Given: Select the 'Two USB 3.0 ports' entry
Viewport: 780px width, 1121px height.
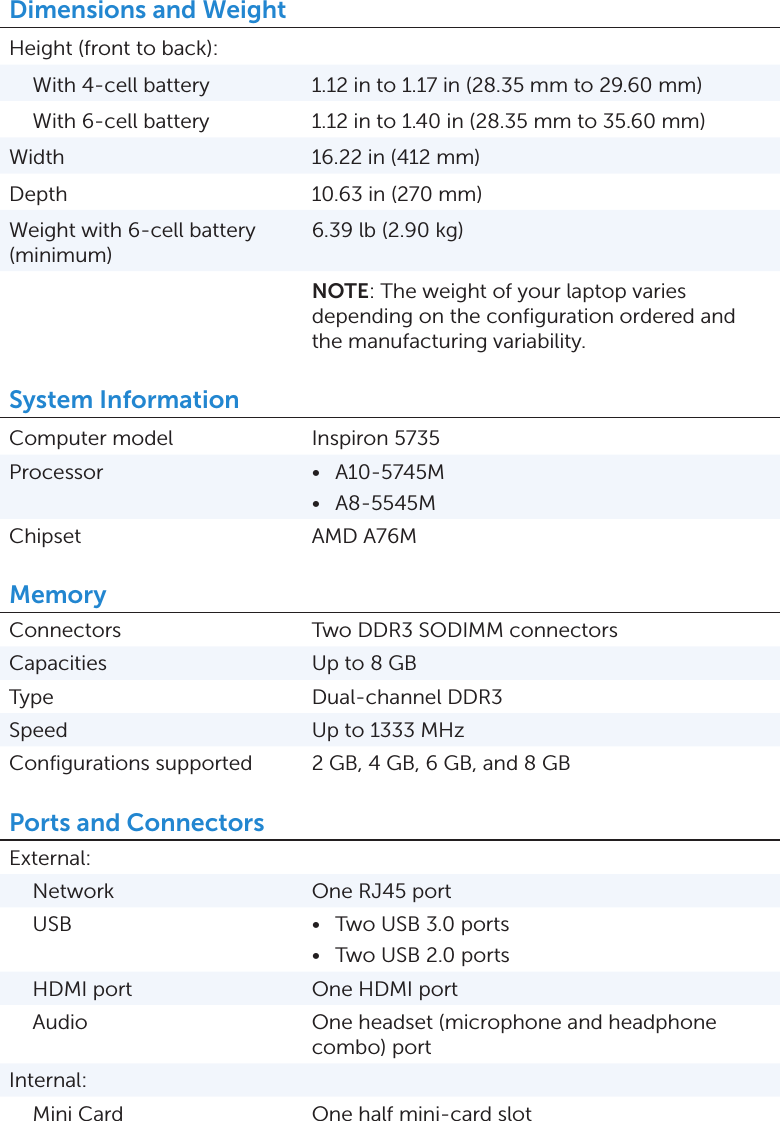Looking at the screenshot, I should pos(423,924).
